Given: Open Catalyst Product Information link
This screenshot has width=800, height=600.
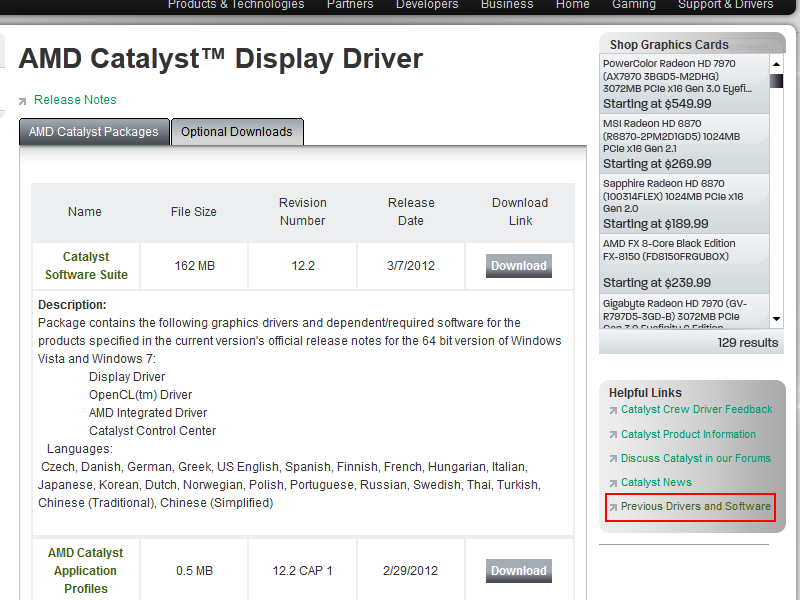Looking at the screenshot, I should pyautogui.click(x=688, y=434).
